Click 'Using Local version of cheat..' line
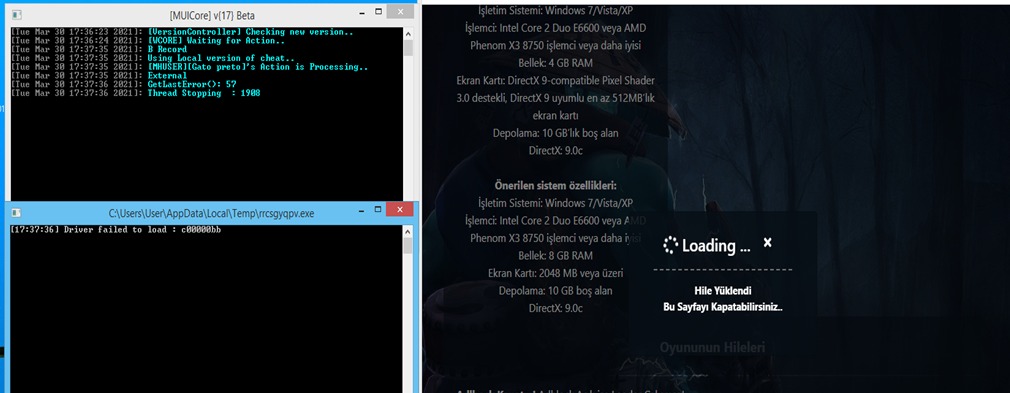The image size is (1010, 393). coord(153,58)
